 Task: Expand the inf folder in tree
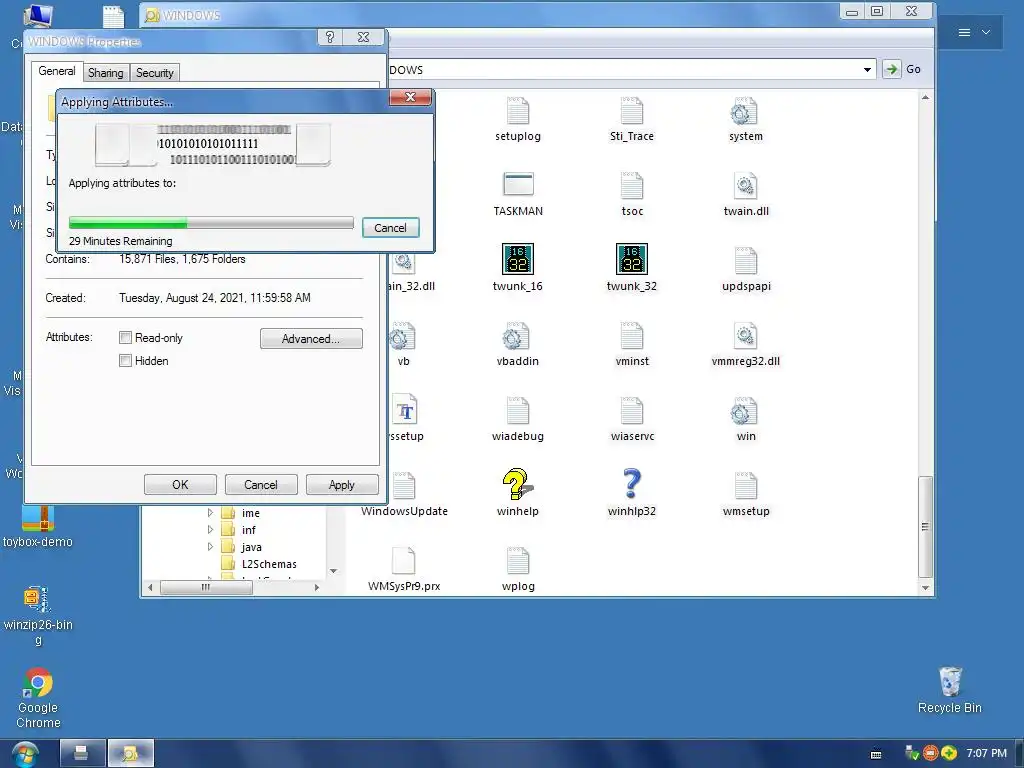pos(210,530)
